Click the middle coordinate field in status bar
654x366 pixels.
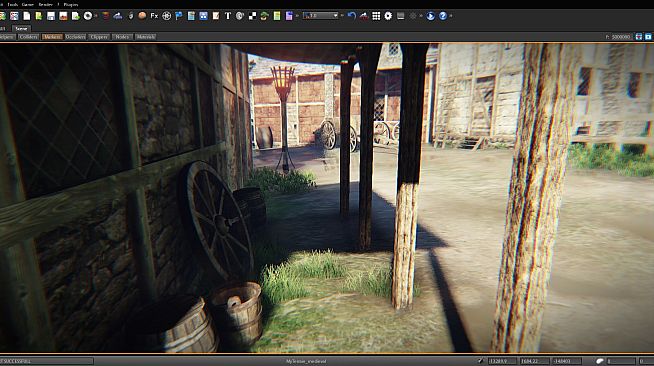534,361
